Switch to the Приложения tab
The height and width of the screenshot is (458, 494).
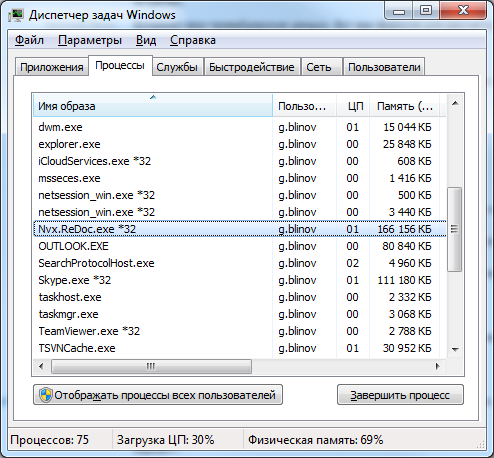[x=52, y=67]
